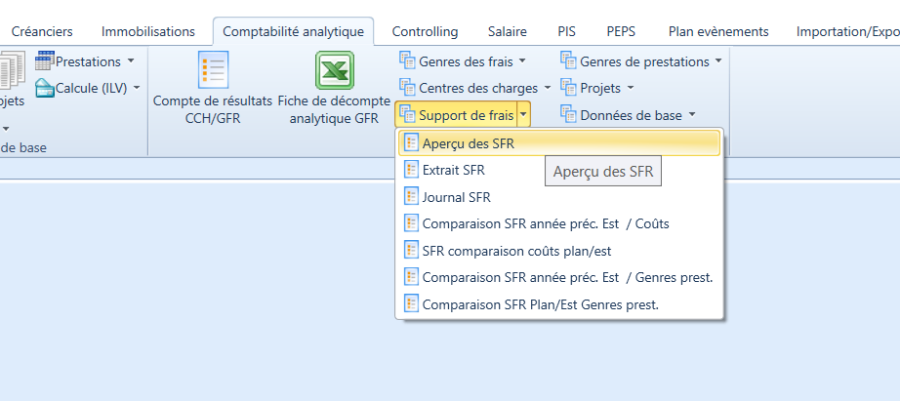Click the Prestations calendar icon
This screenshot has width=900, height=401.
tap(45, 62)
